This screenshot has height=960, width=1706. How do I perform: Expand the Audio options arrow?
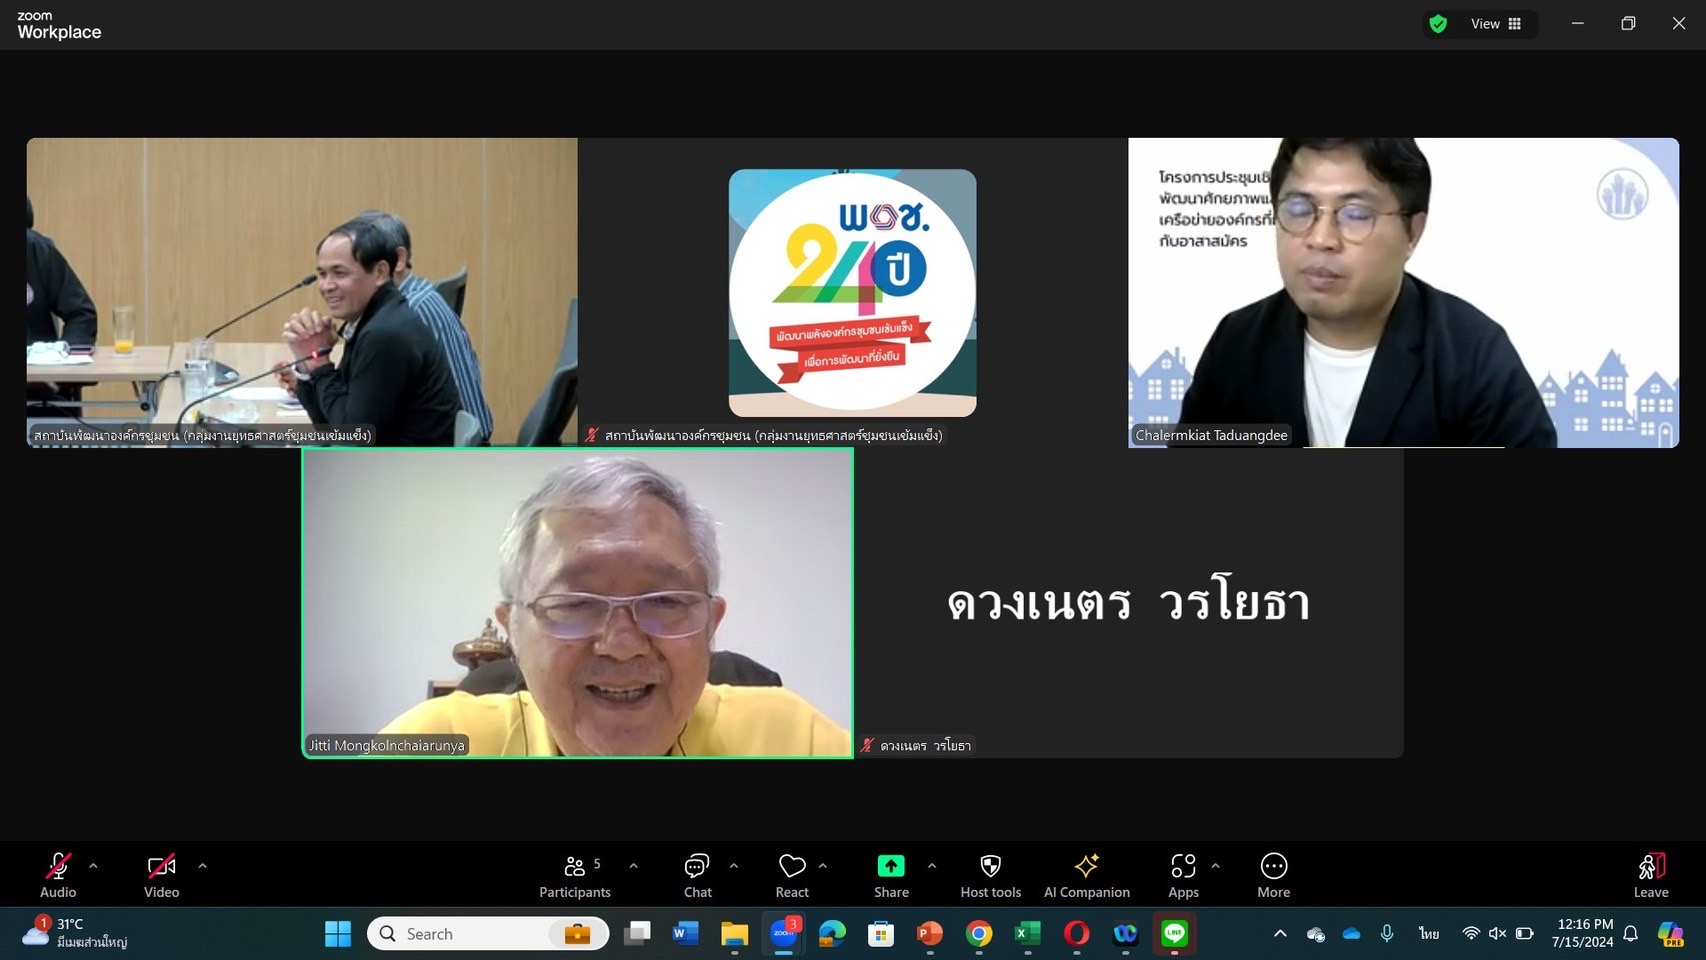93,866
